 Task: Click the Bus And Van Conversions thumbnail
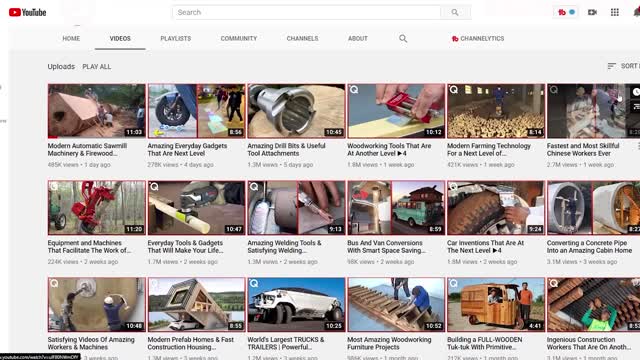pos(396,207)
